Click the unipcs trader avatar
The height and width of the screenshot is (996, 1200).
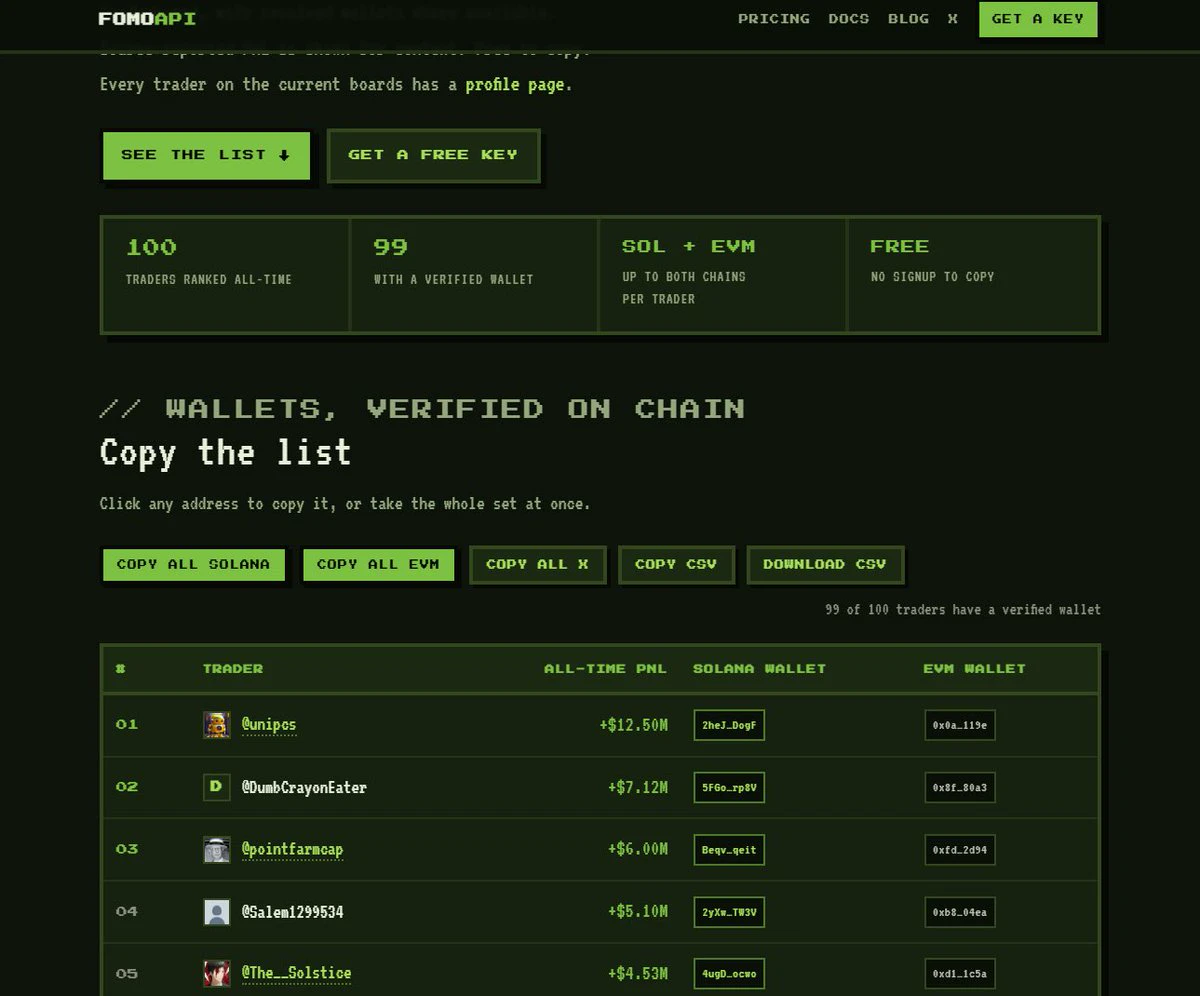click(x=217, y=725)
